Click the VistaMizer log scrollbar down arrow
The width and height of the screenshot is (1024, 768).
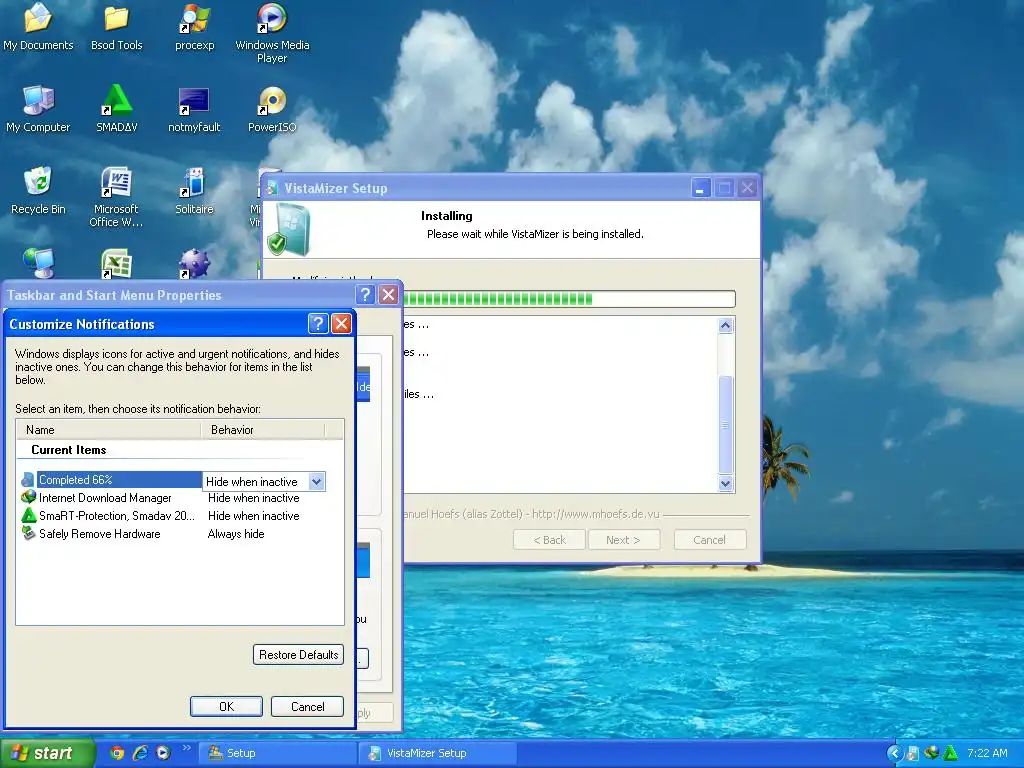coord(726,484)
